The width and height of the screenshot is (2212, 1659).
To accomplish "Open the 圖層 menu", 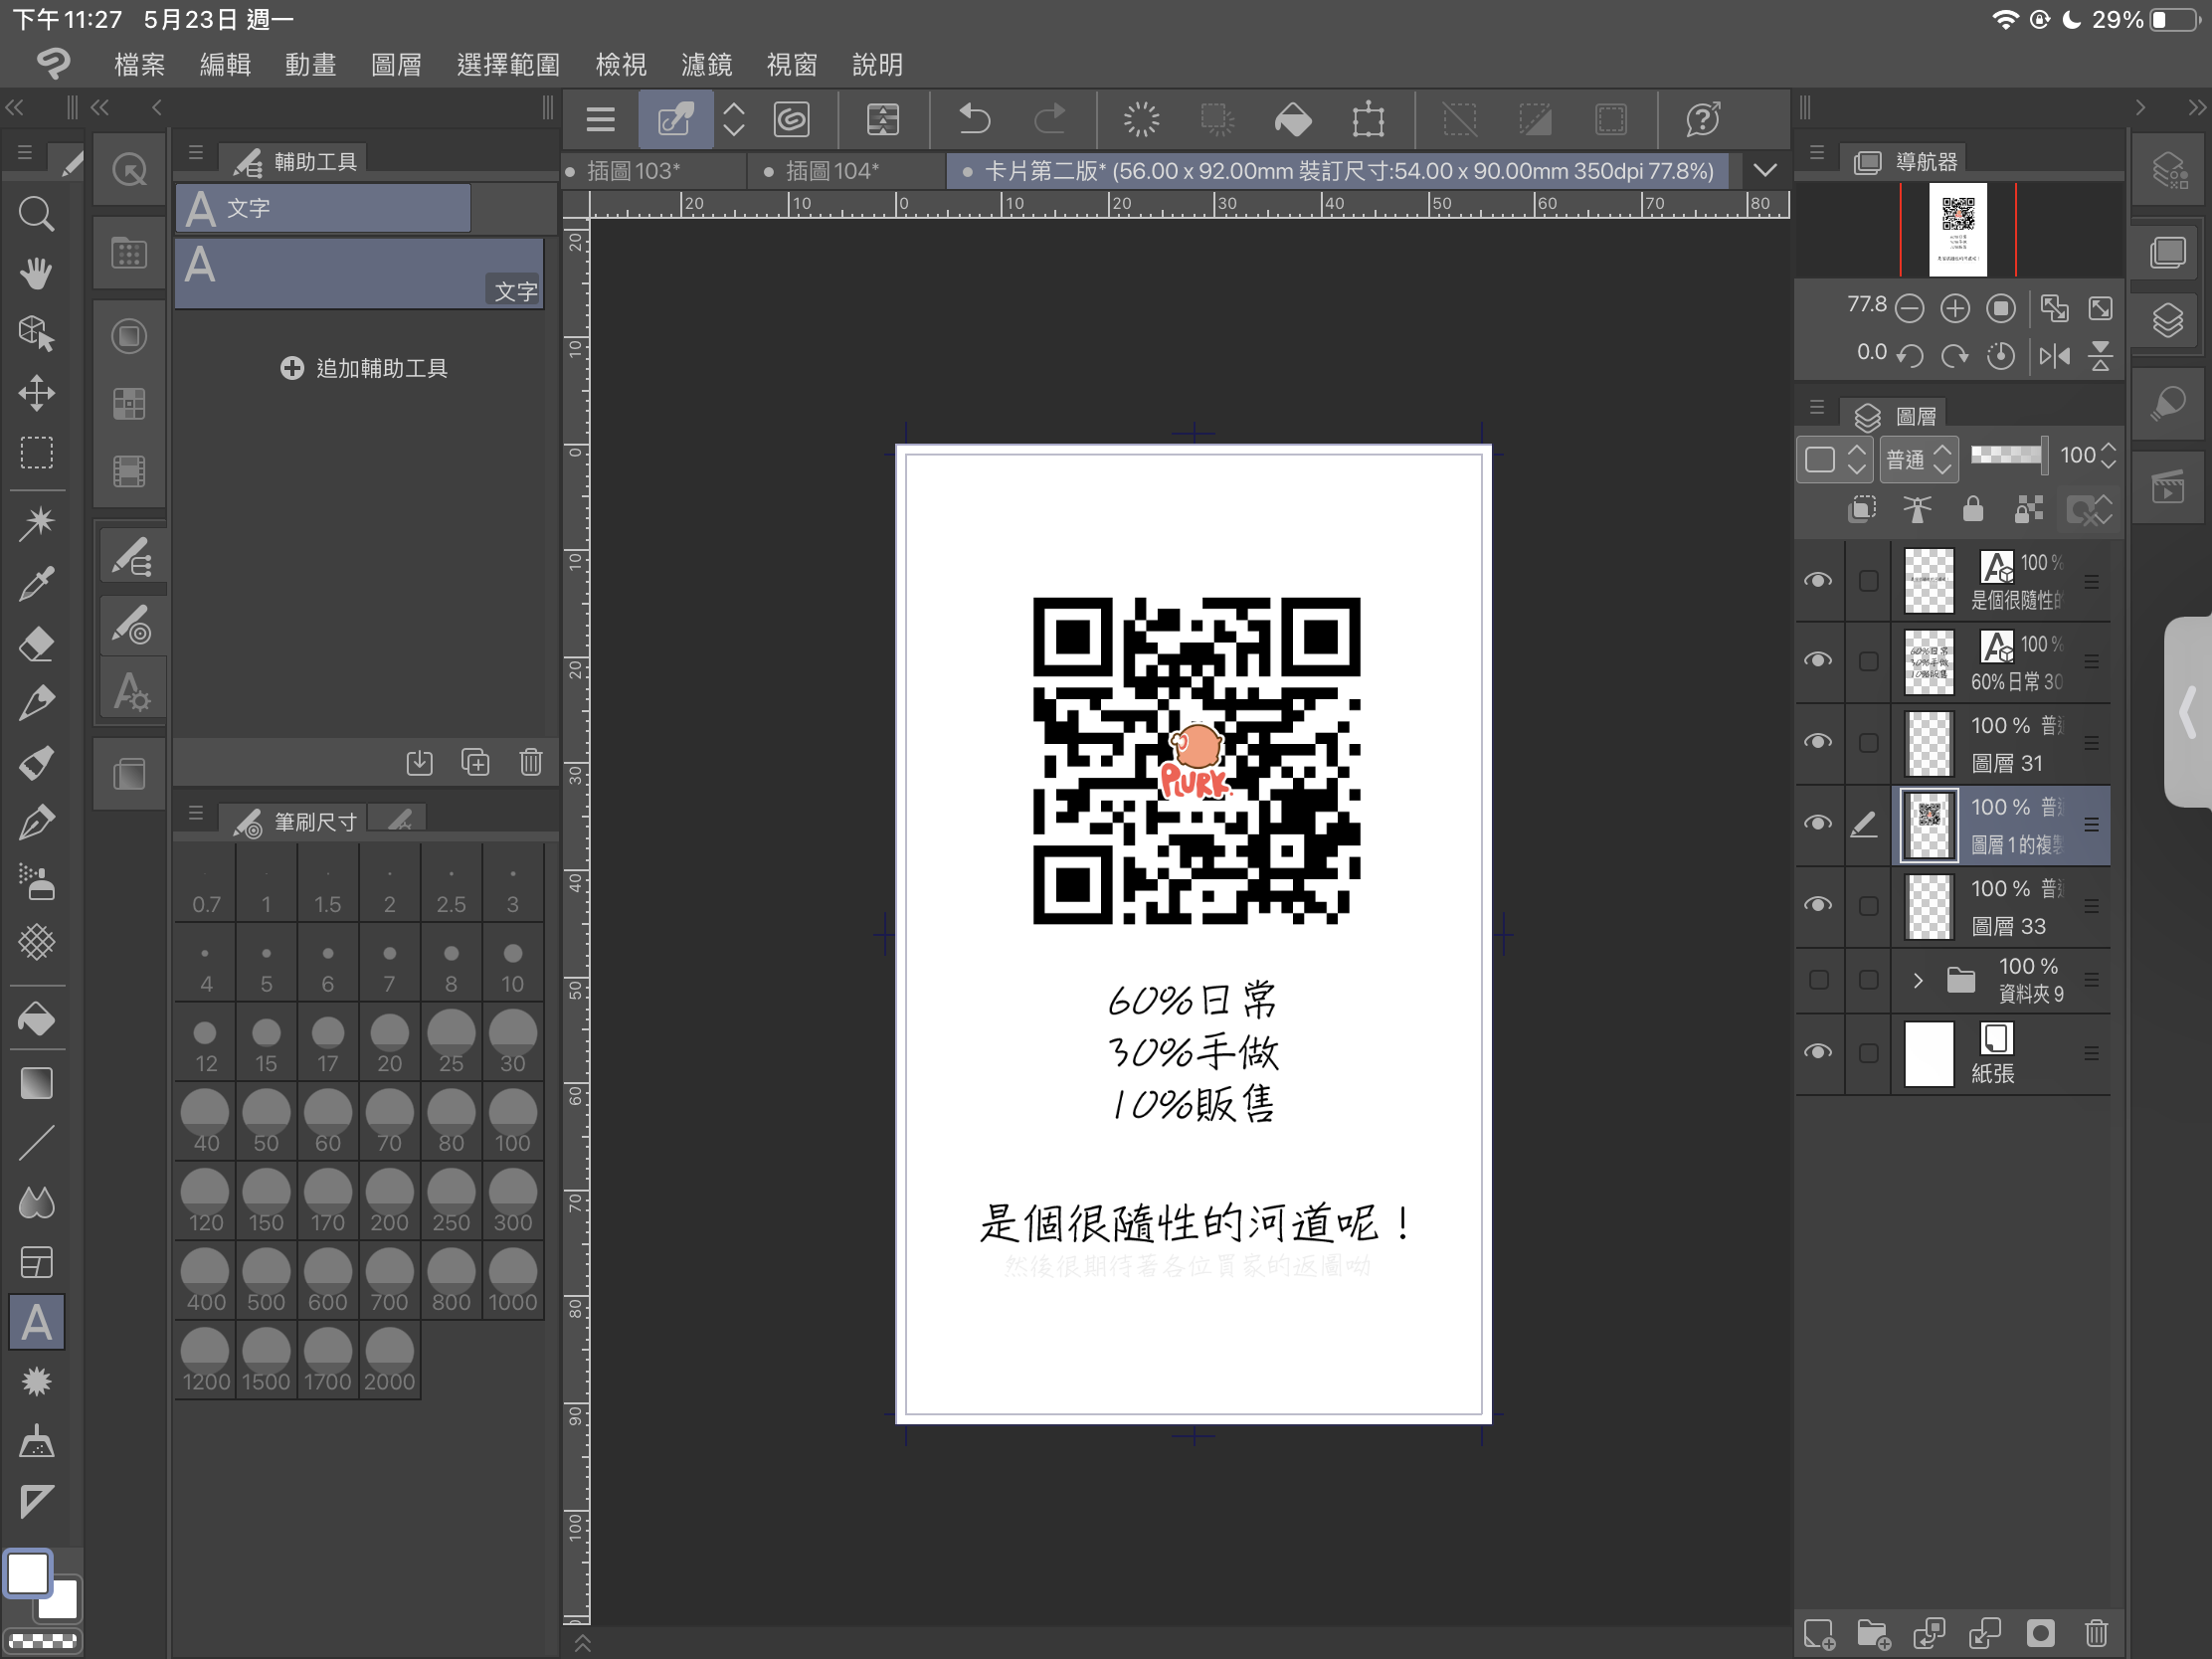I will (396, 65).
